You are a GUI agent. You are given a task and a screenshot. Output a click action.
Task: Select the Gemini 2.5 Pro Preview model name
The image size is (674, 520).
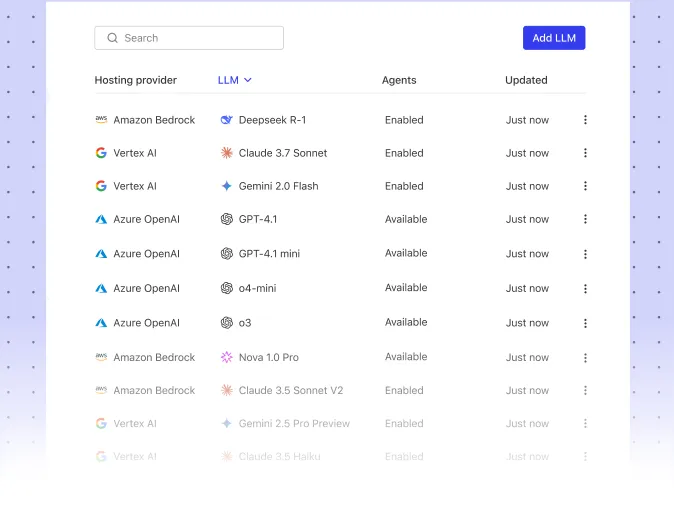pos(294,423)
